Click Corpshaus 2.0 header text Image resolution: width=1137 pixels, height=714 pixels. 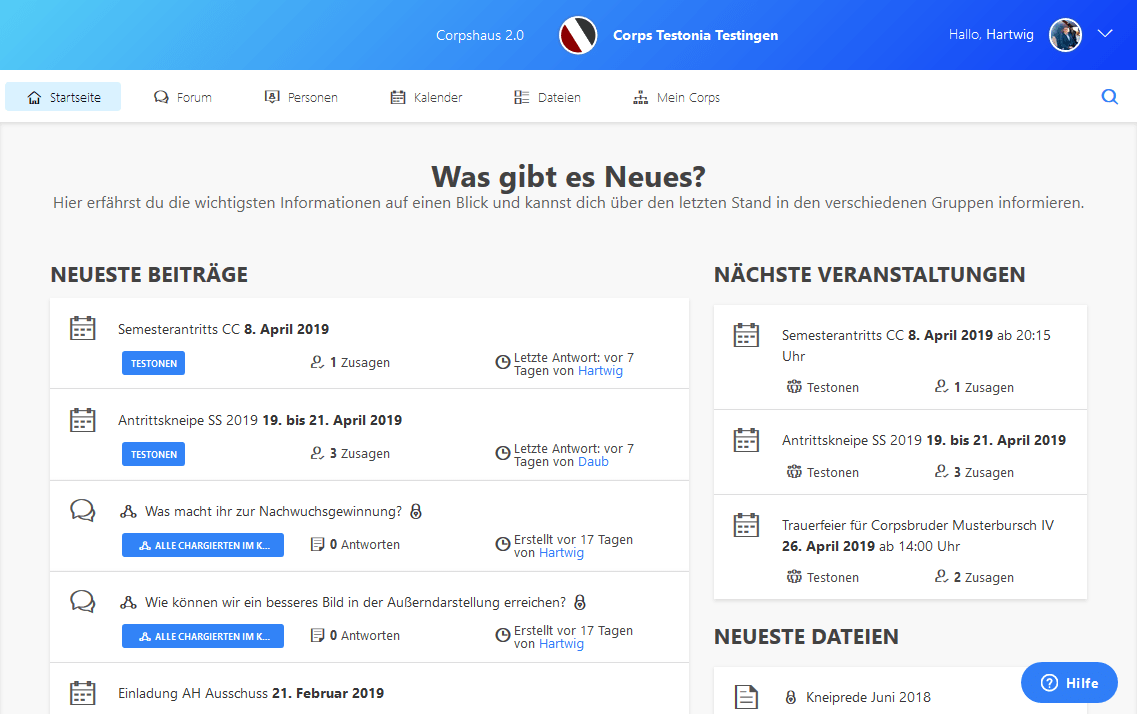[479, 36]
